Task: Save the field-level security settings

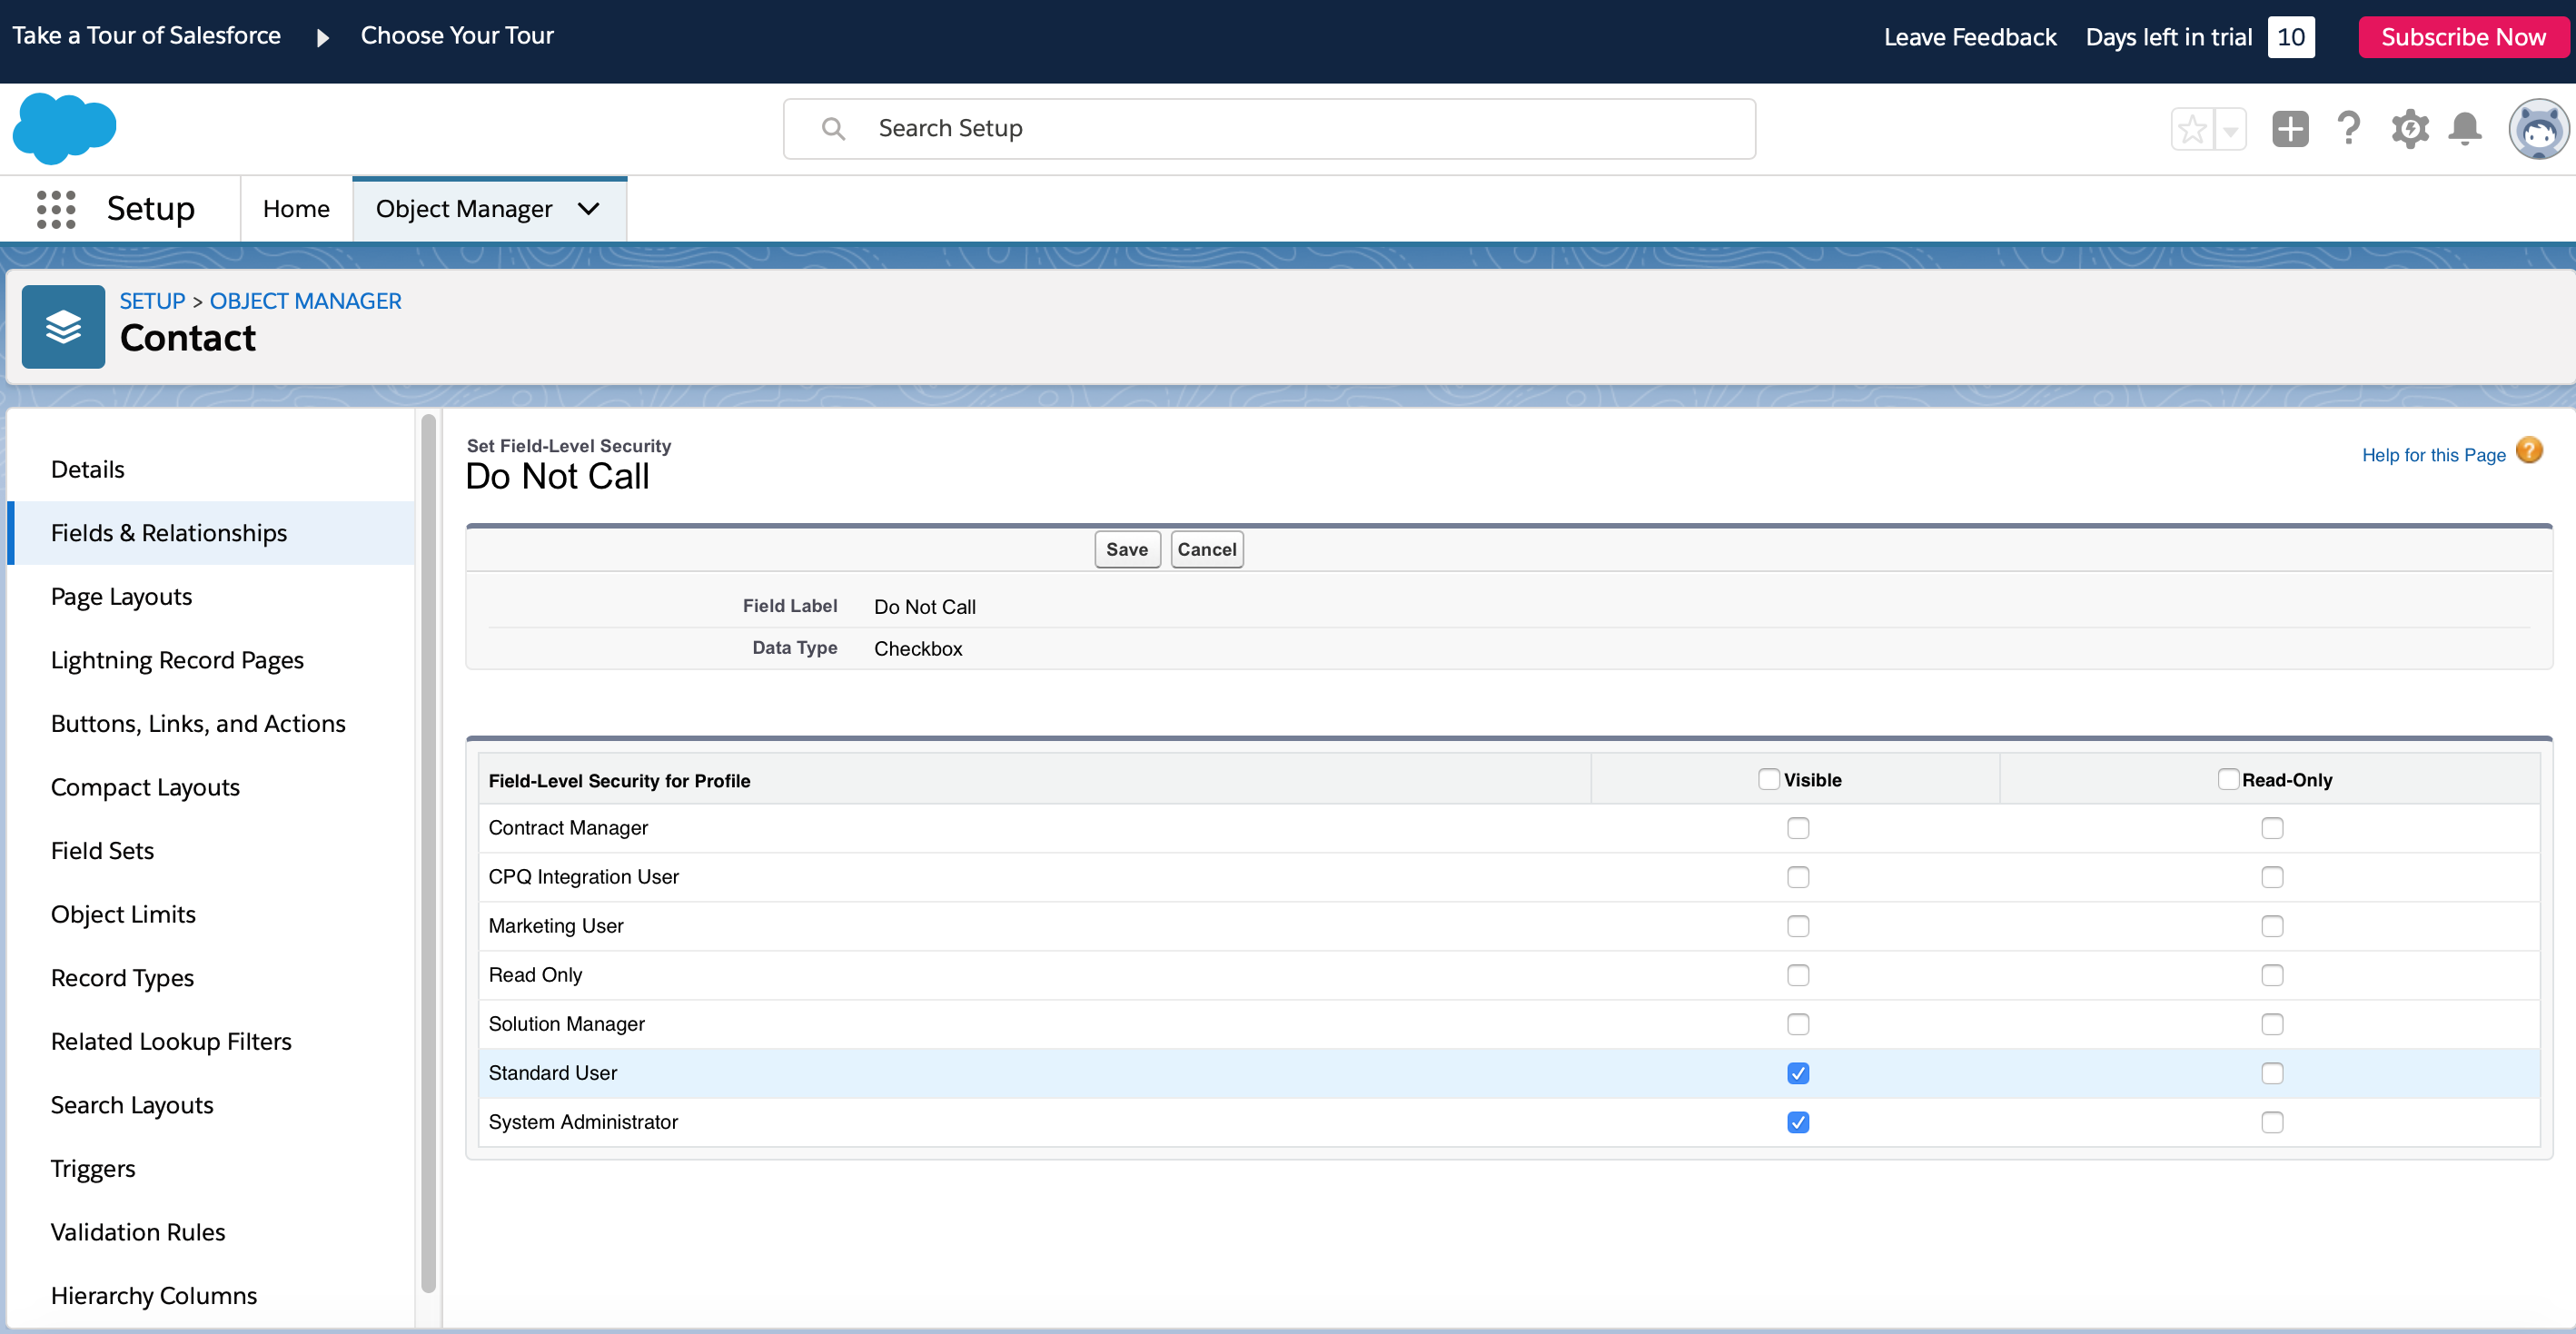Action: tap(1127, 549)
